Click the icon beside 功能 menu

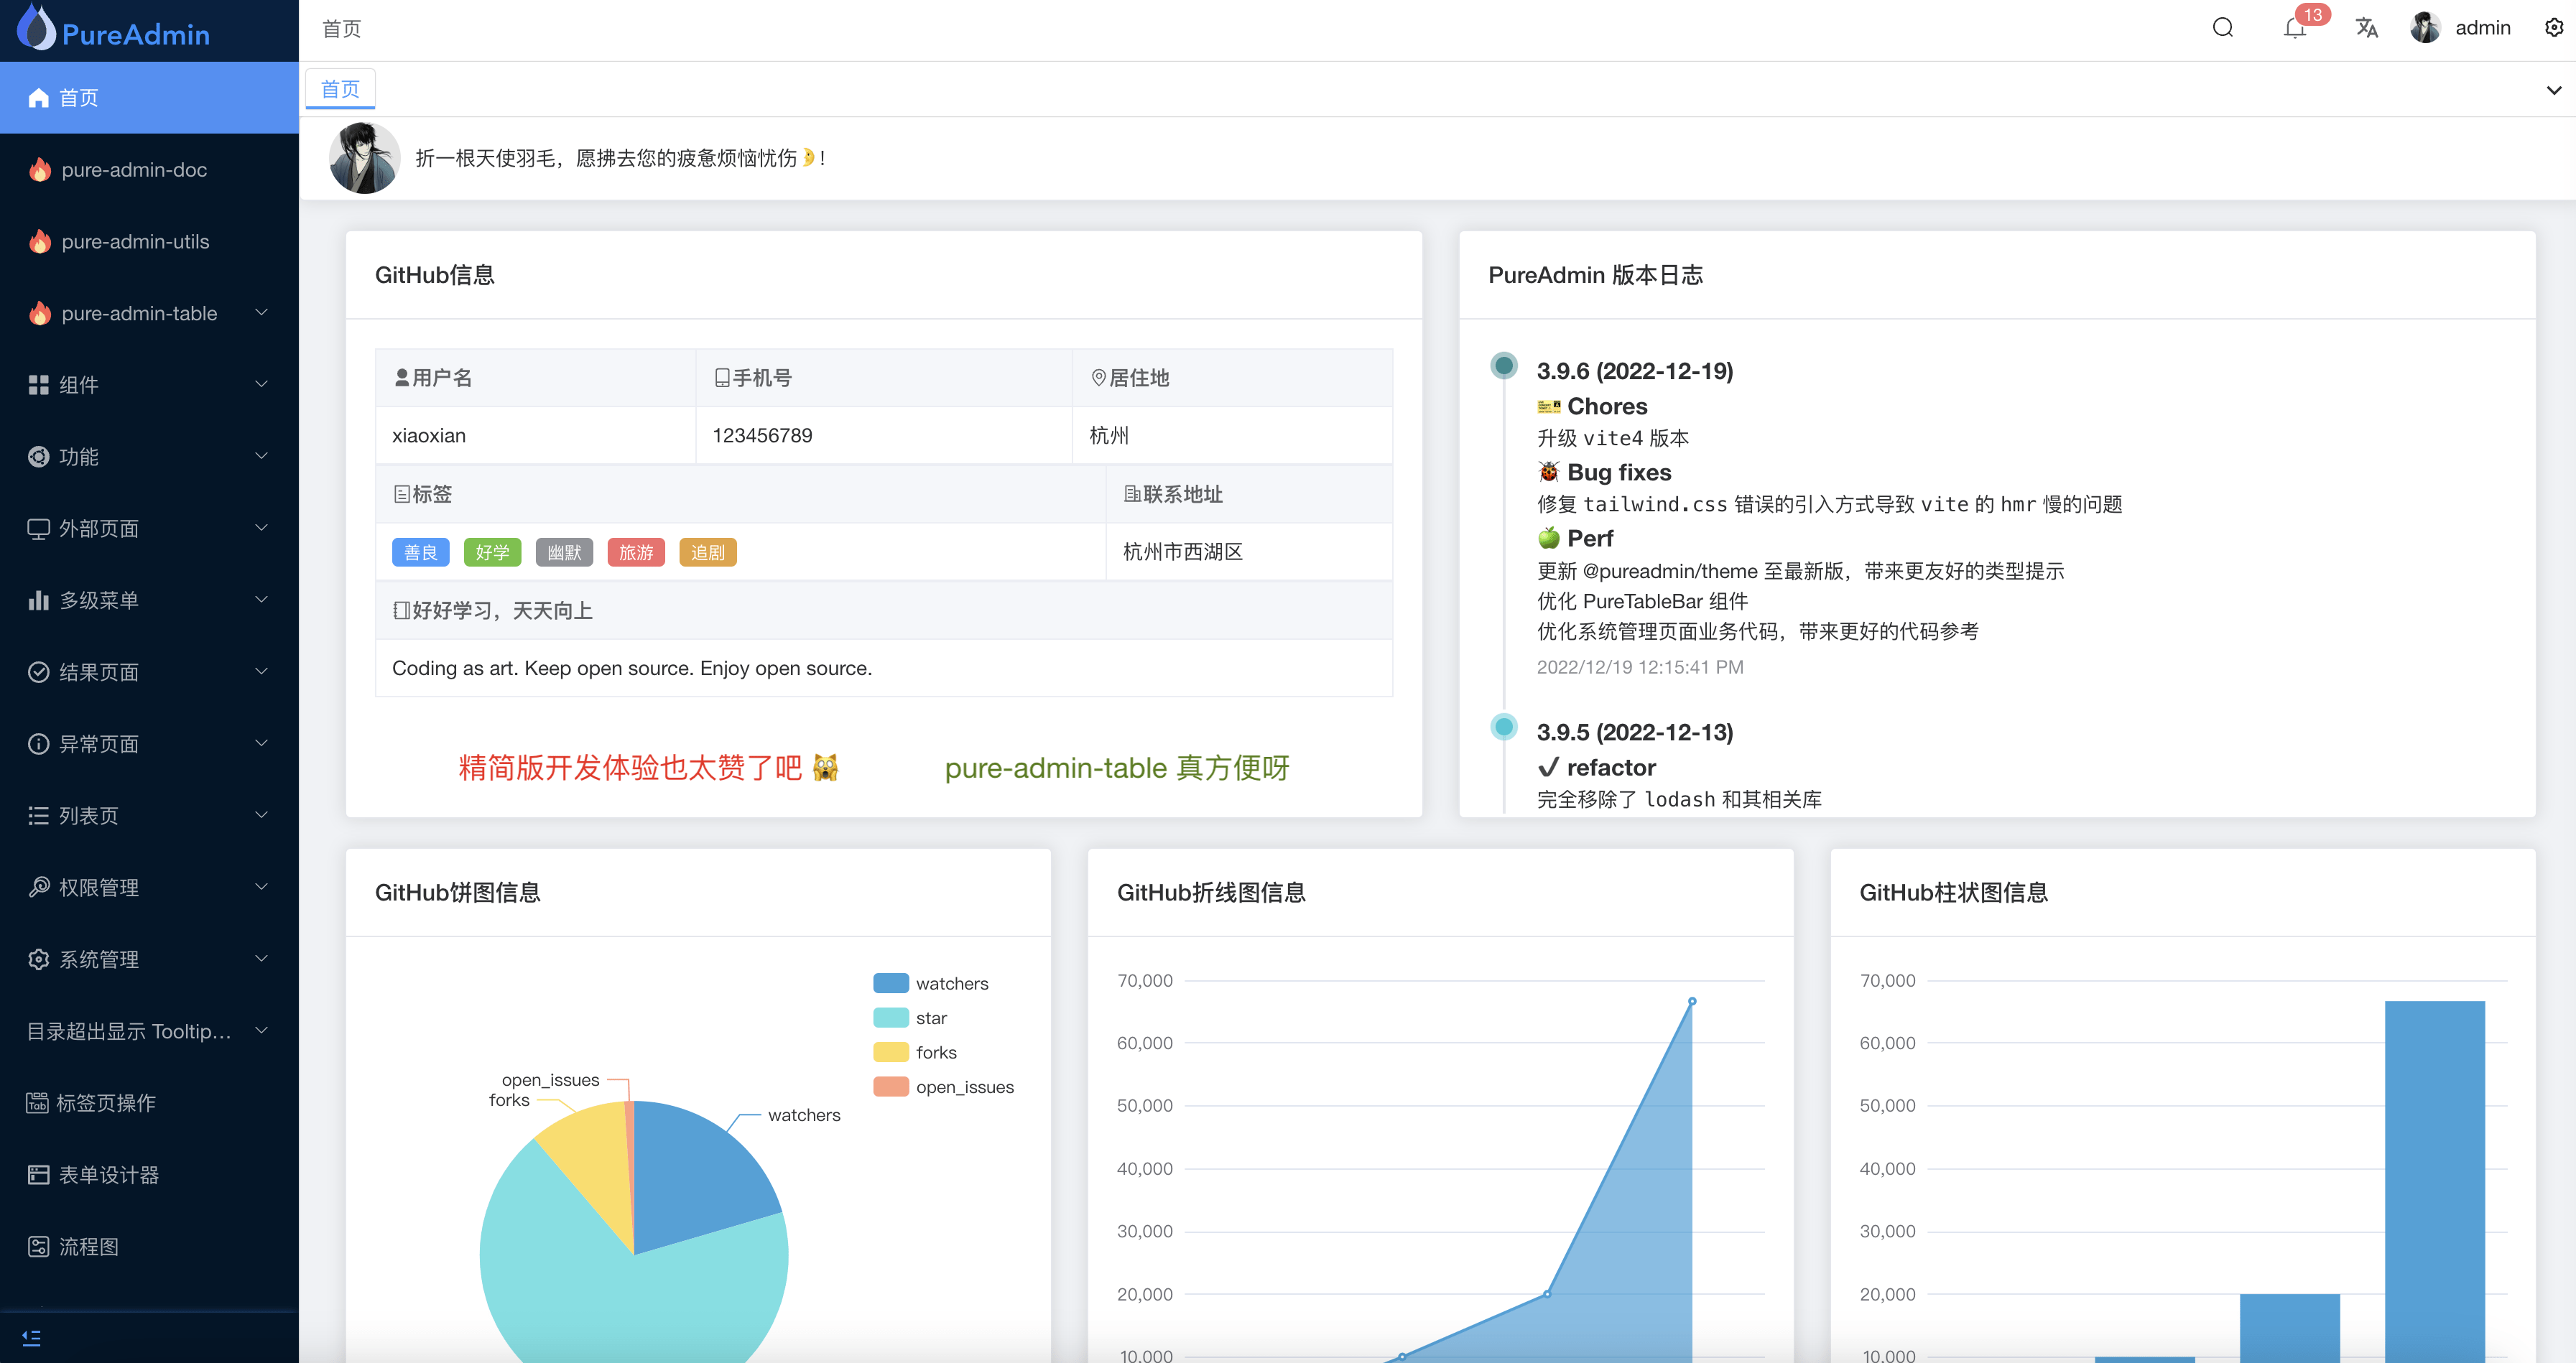38,457
